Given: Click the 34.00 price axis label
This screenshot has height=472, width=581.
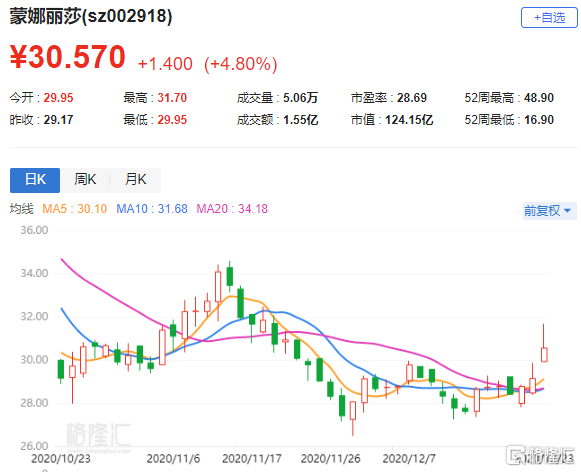Looking at the screenshot, I should [x=34, y=274].
